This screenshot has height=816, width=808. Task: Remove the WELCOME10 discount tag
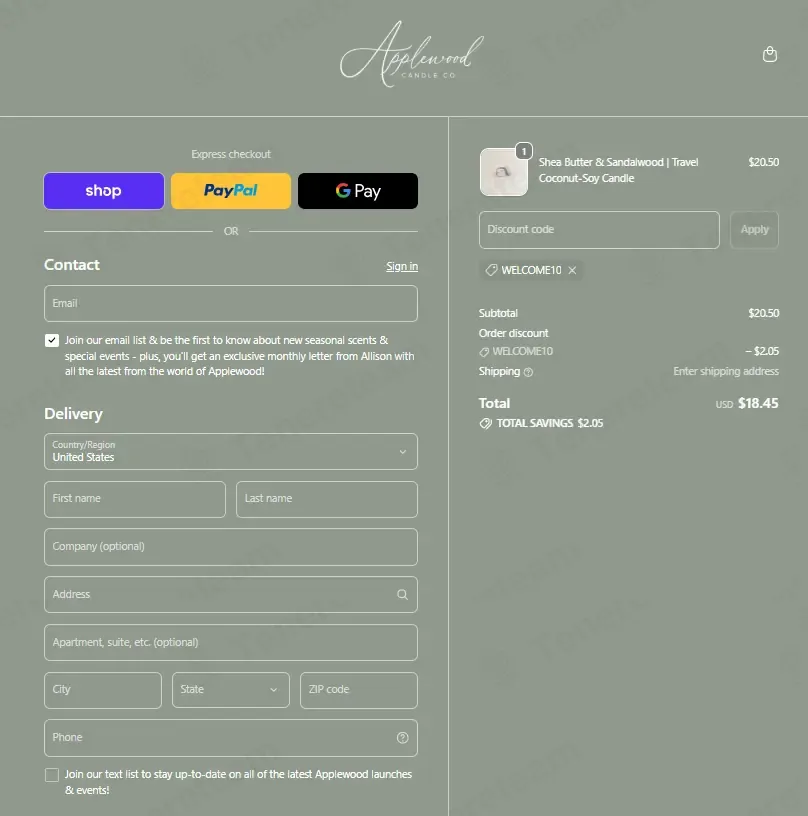coord(572,270)
